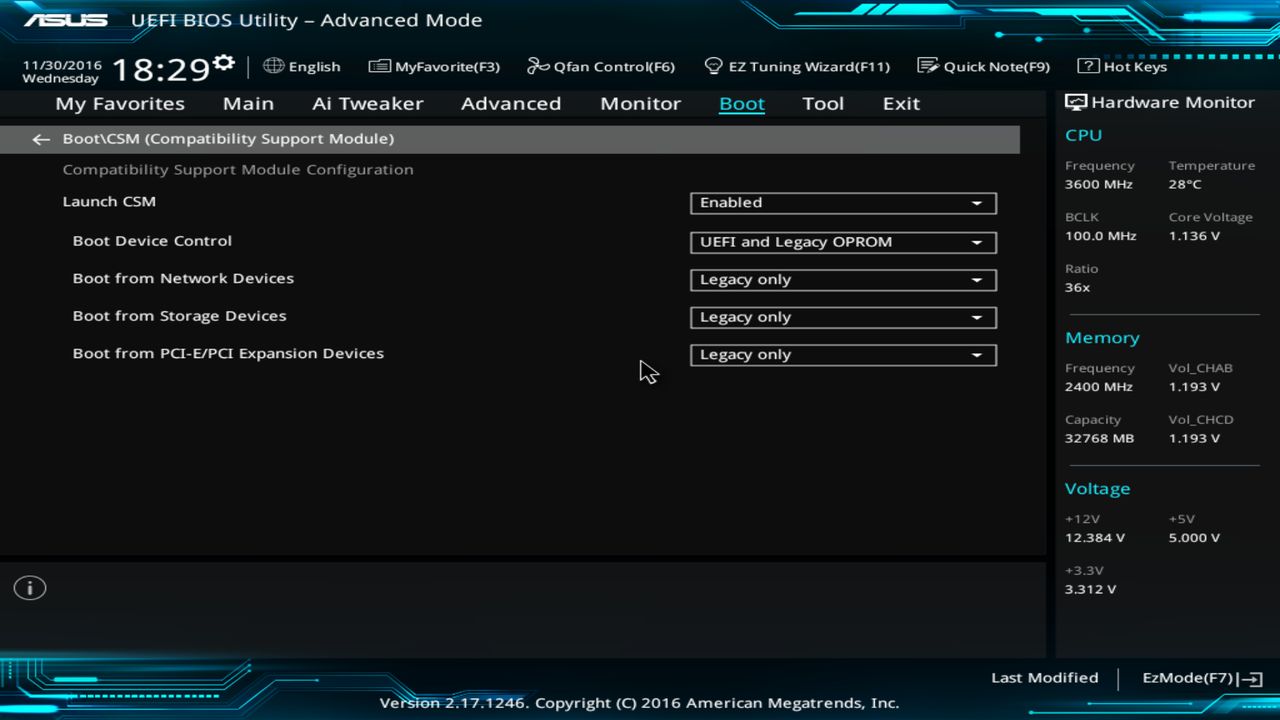Switch to the Exit tab
1280x720 pixels.
[x=900, y=103]
